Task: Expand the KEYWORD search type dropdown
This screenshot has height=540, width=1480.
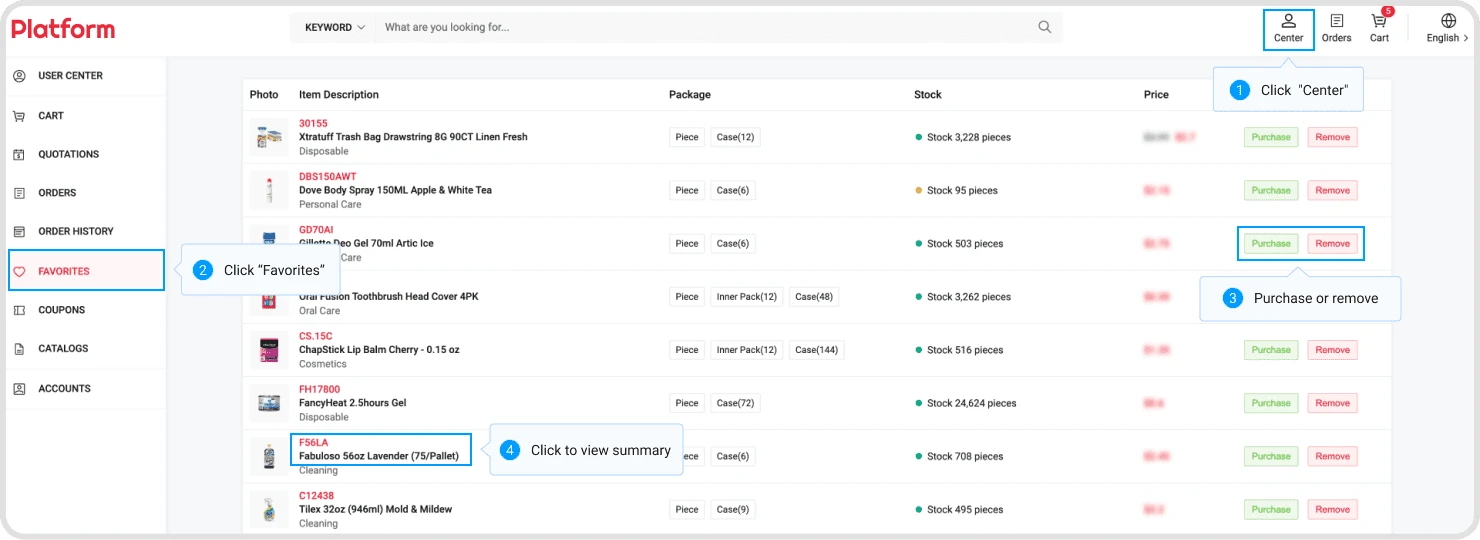Action: 335,27
